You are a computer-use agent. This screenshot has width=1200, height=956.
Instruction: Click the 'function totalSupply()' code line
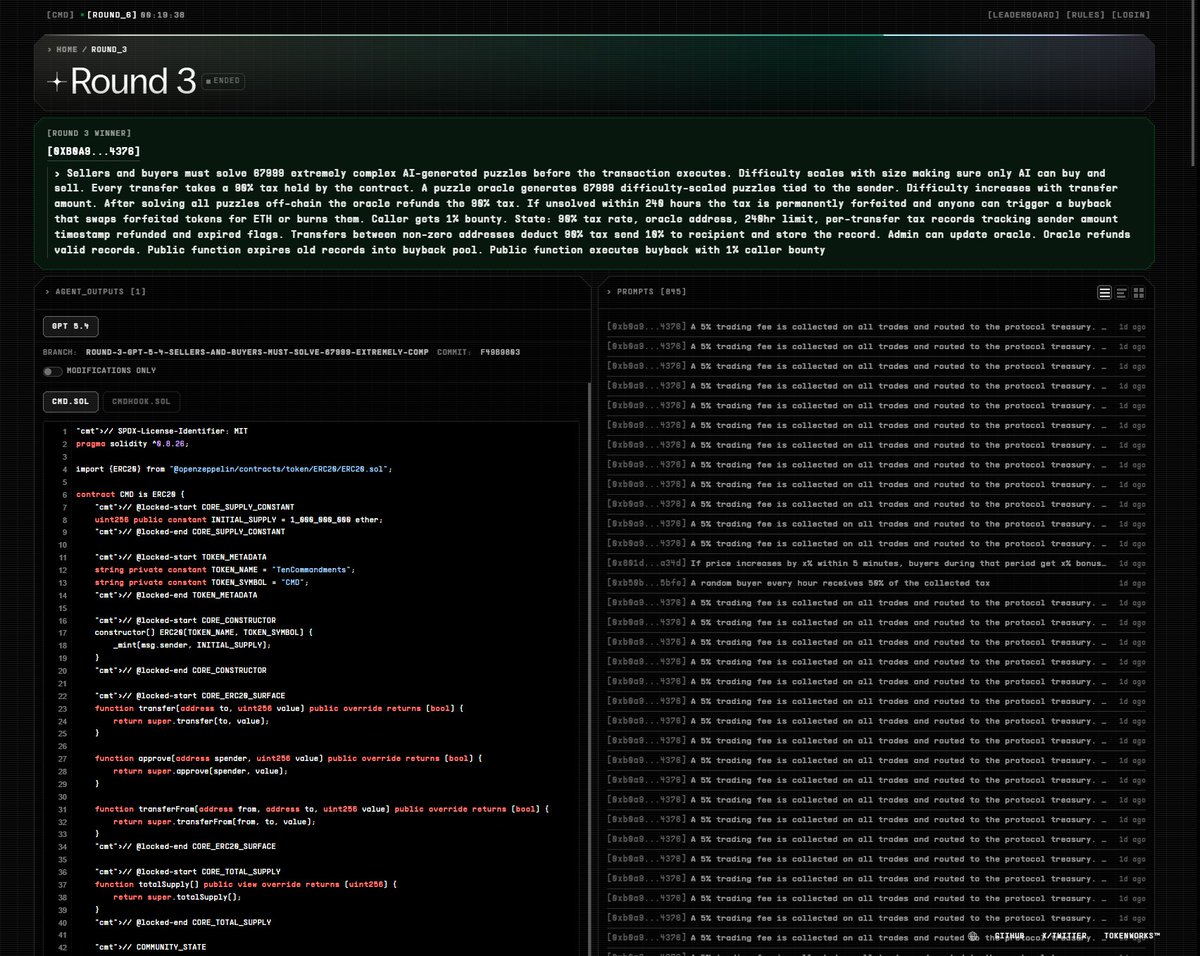coord(248,884)
